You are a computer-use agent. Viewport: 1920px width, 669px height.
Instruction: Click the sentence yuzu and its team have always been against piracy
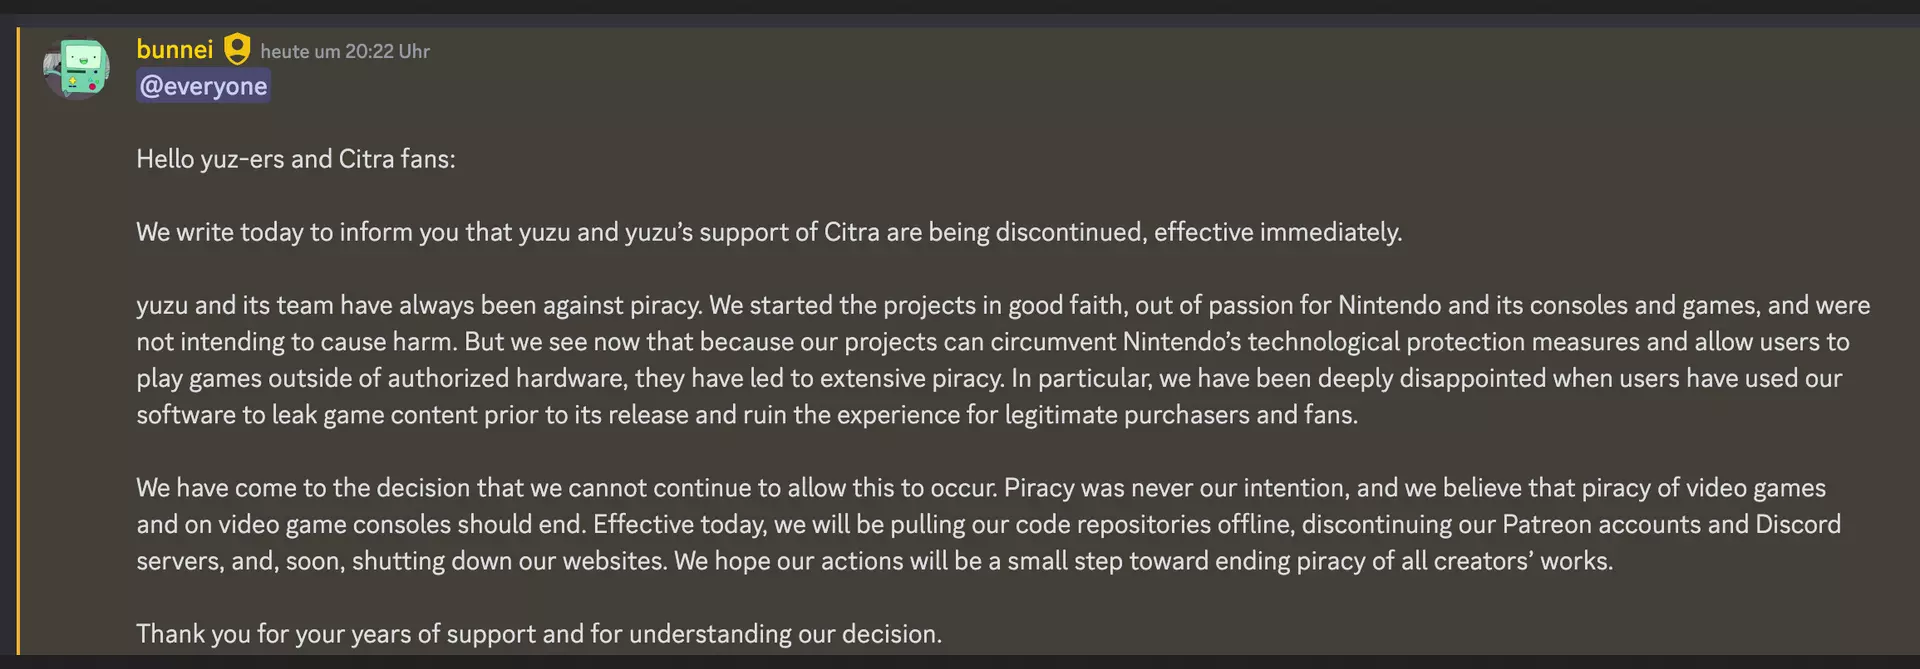(420, 305)
